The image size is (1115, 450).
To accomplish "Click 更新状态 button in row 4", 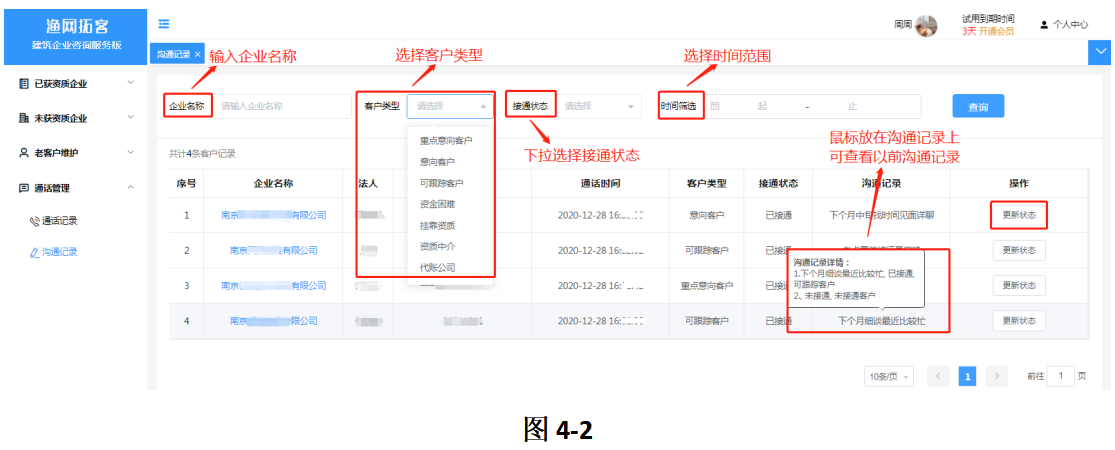I will tap(1019, 321).
